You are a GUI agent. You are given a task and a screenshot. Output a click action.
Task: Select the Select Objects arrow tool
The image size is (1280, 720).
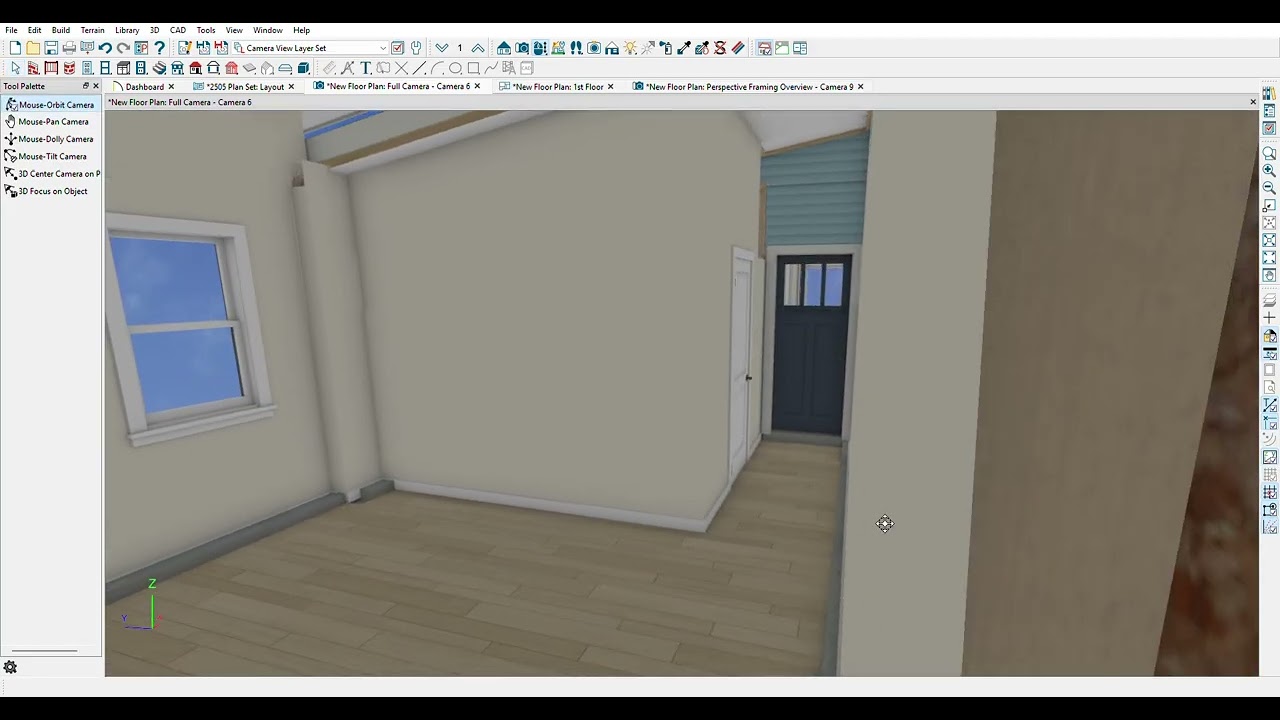(x=15, y=68)
